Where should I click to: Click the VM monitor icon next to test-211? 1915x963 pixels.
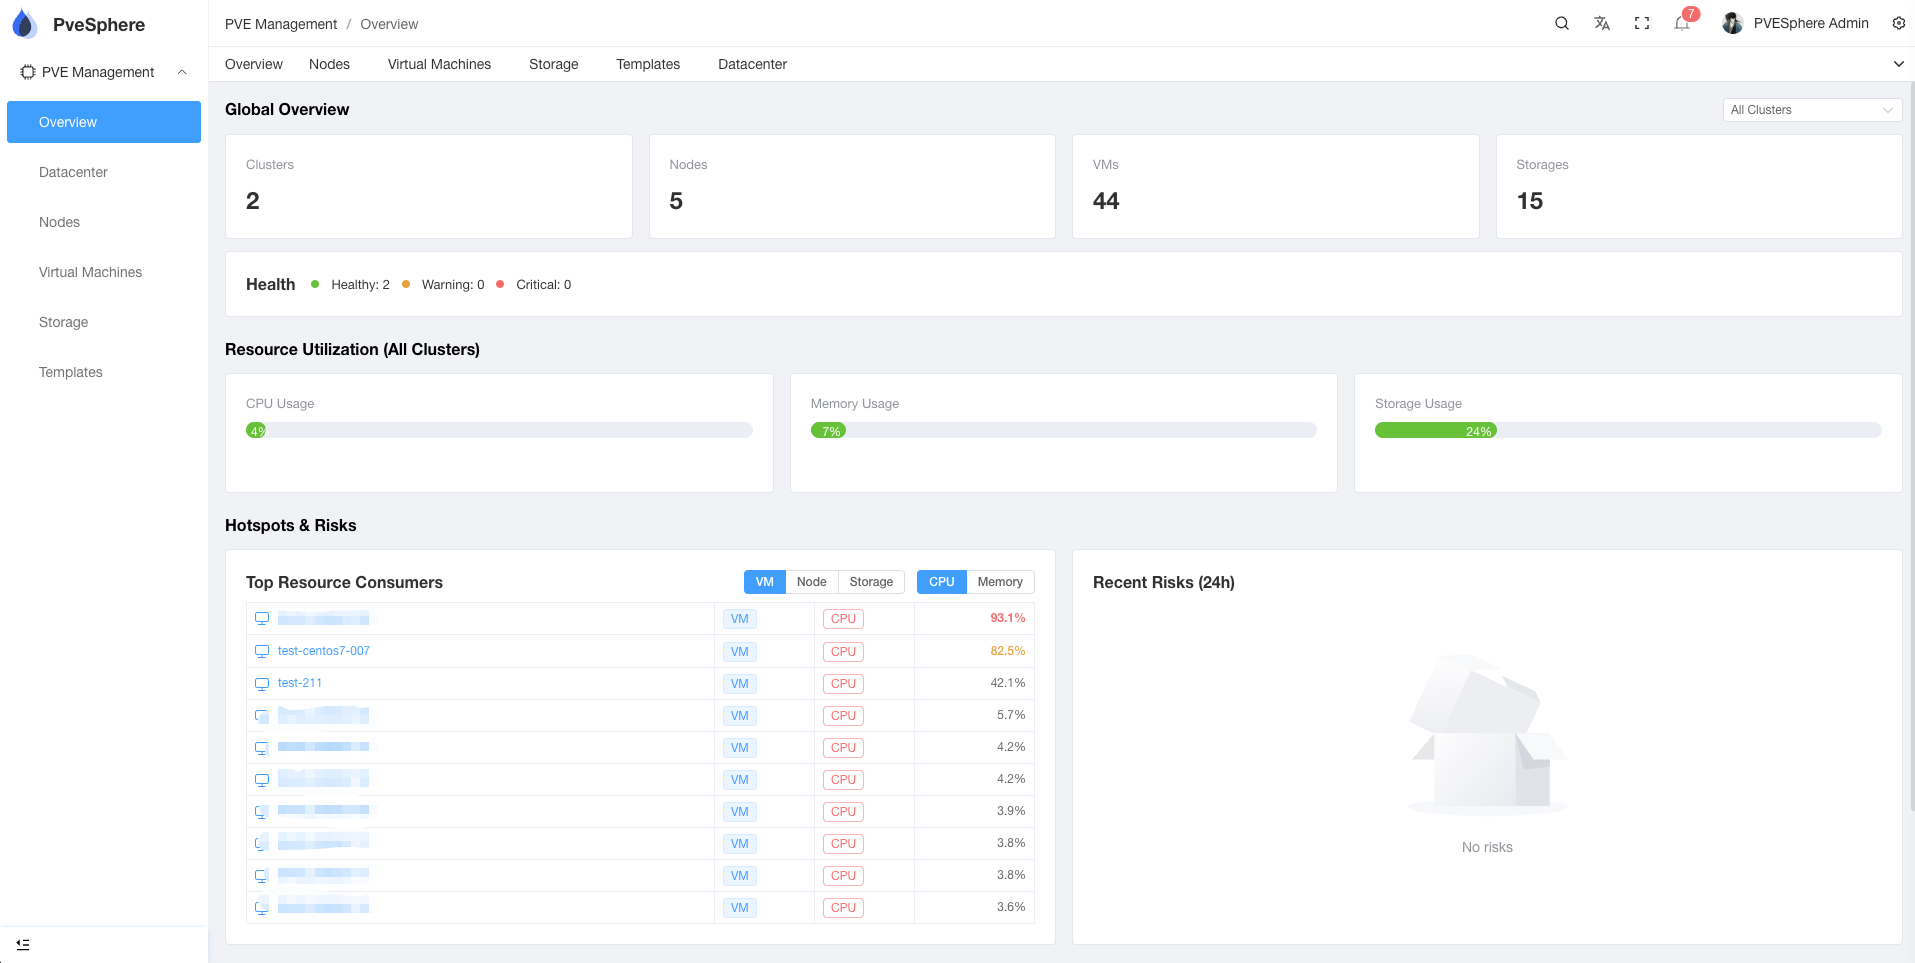262,683
